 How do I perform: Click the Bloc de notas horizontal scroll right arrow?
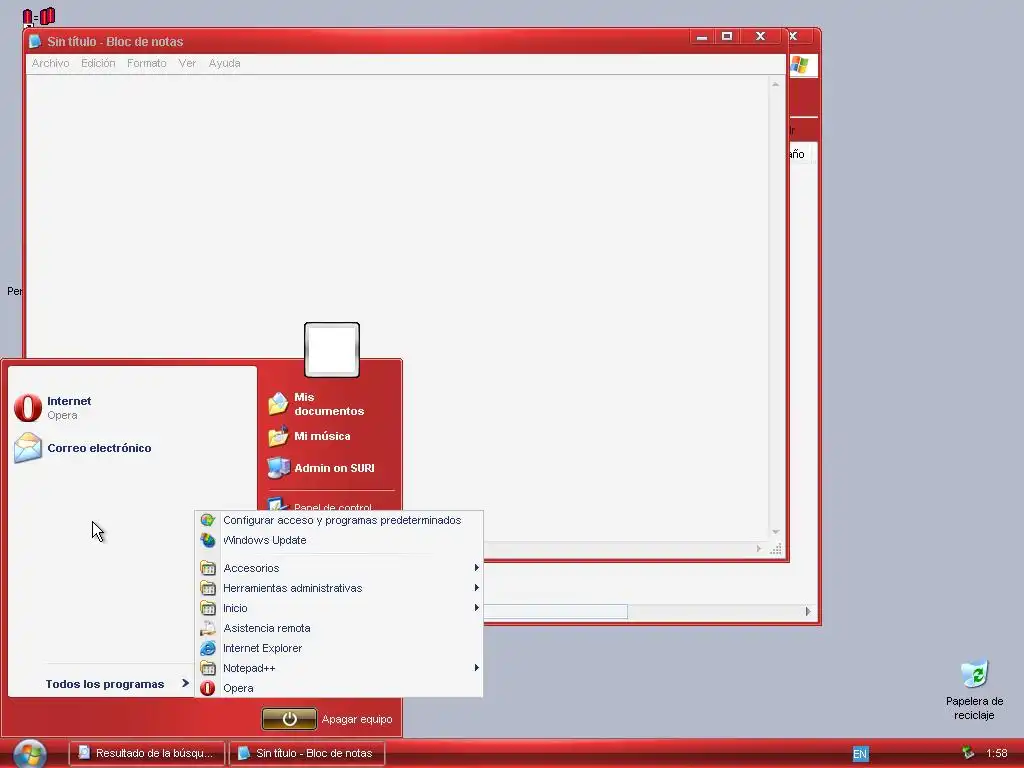click(758, 549)
